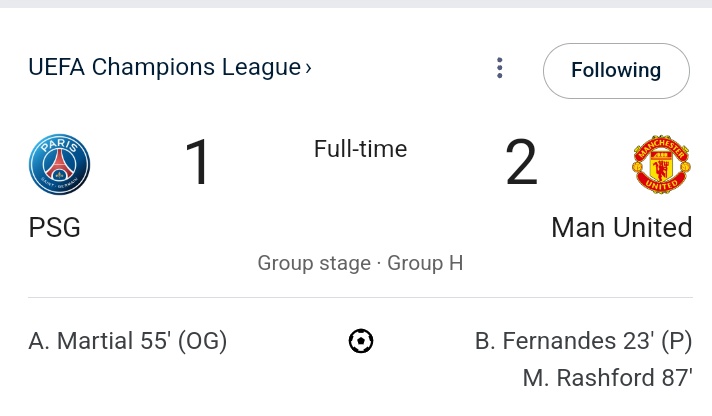Click the PSG club crest
The height and width of the screenshot is (416, 712).
[59, 164]
